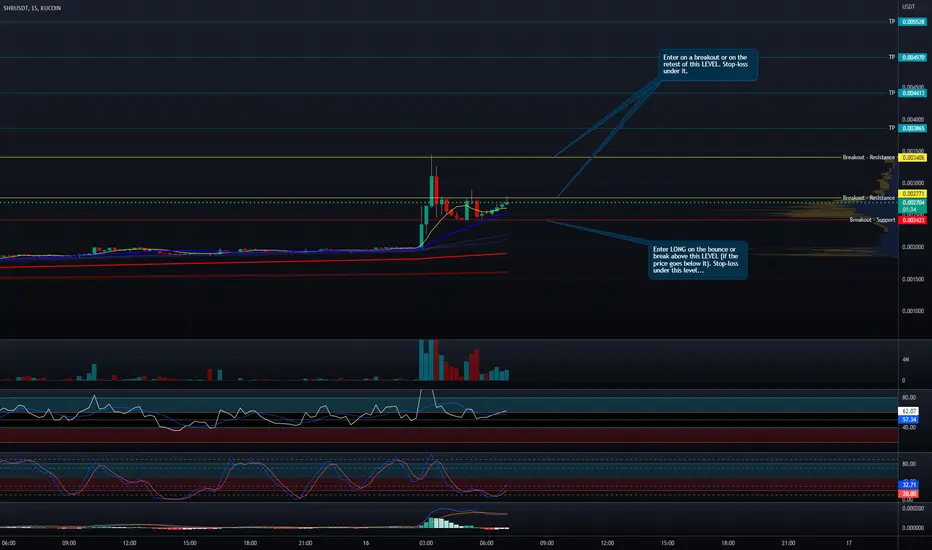Click the 0.003000 price axis value
The width and height of the screenshot is (932, 550).
pos(912,183)
